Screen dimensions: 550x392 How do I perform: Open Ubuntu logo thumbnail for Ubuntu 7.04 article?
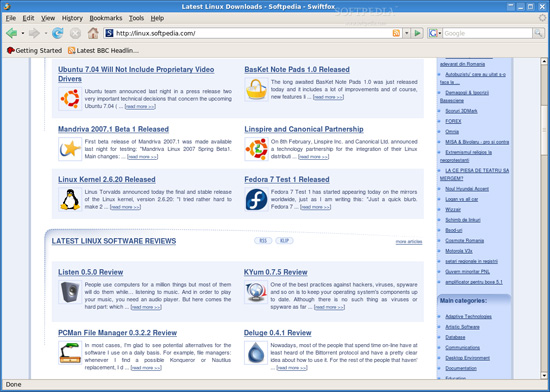pos(70,99)
